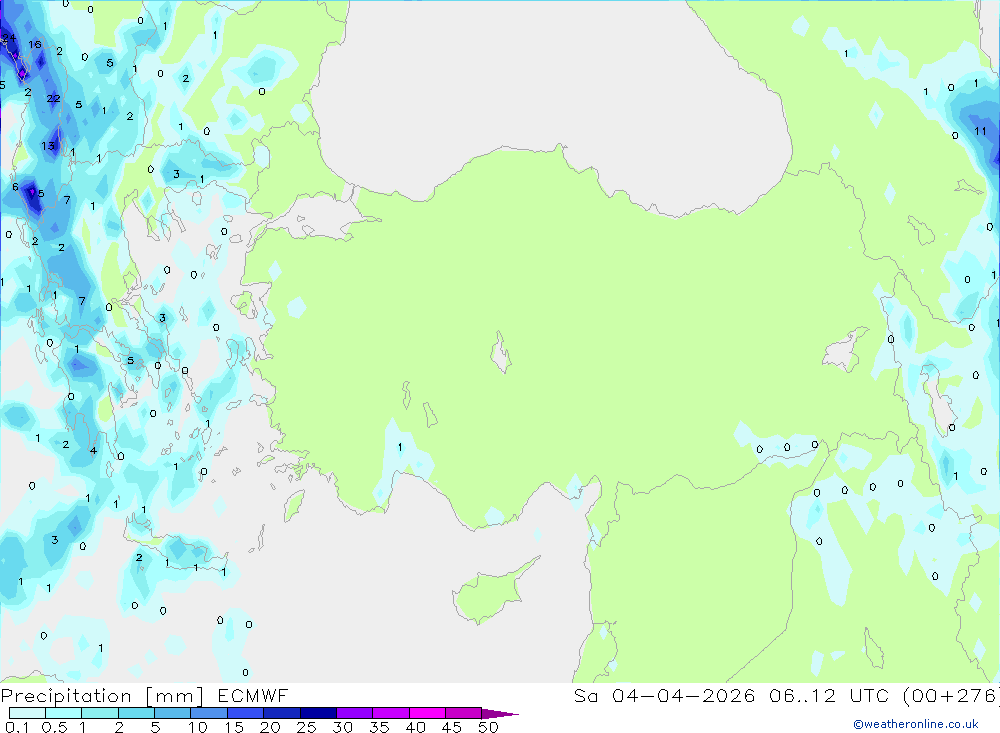Viewport: 1000px width, 733px height.
Task: Click the 30–35 mm legend swatch
Action: [354, 713]
